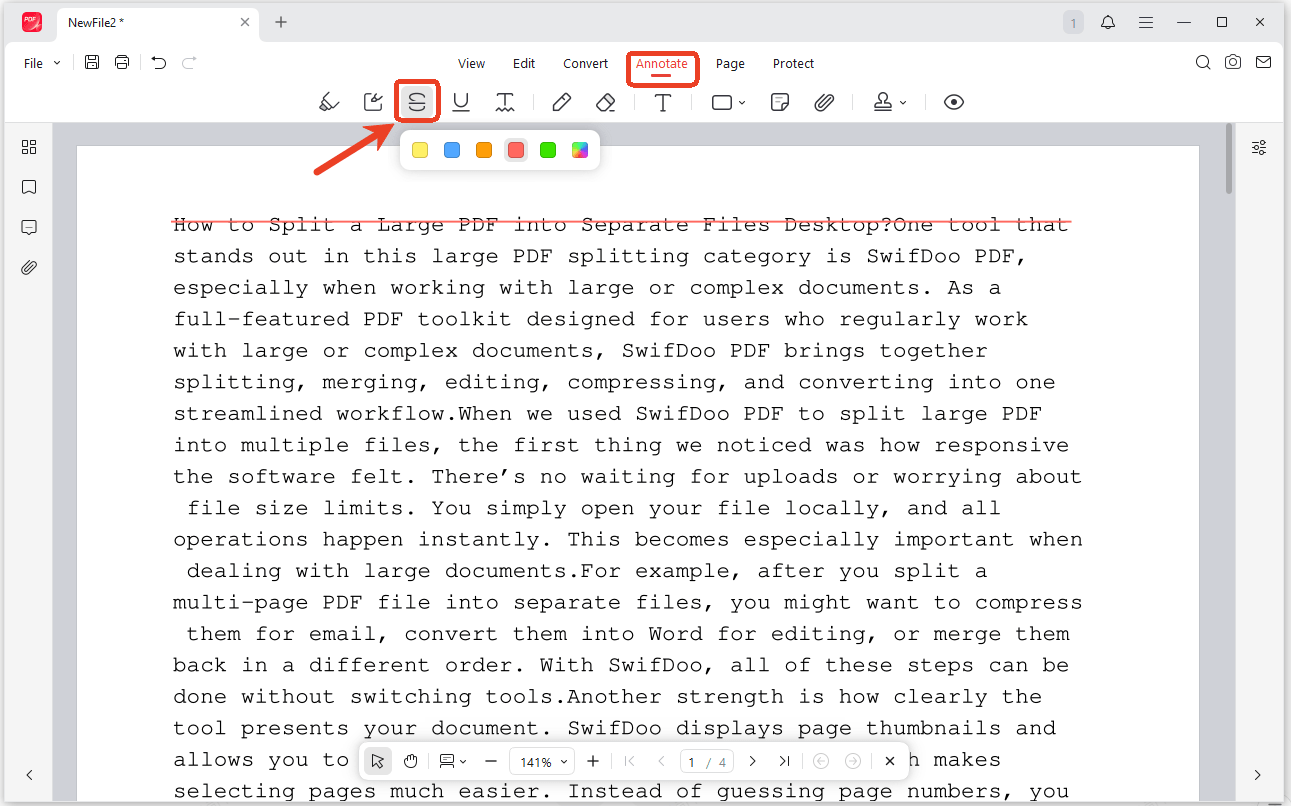Select the Squiggly underline tool

[506, 102]
